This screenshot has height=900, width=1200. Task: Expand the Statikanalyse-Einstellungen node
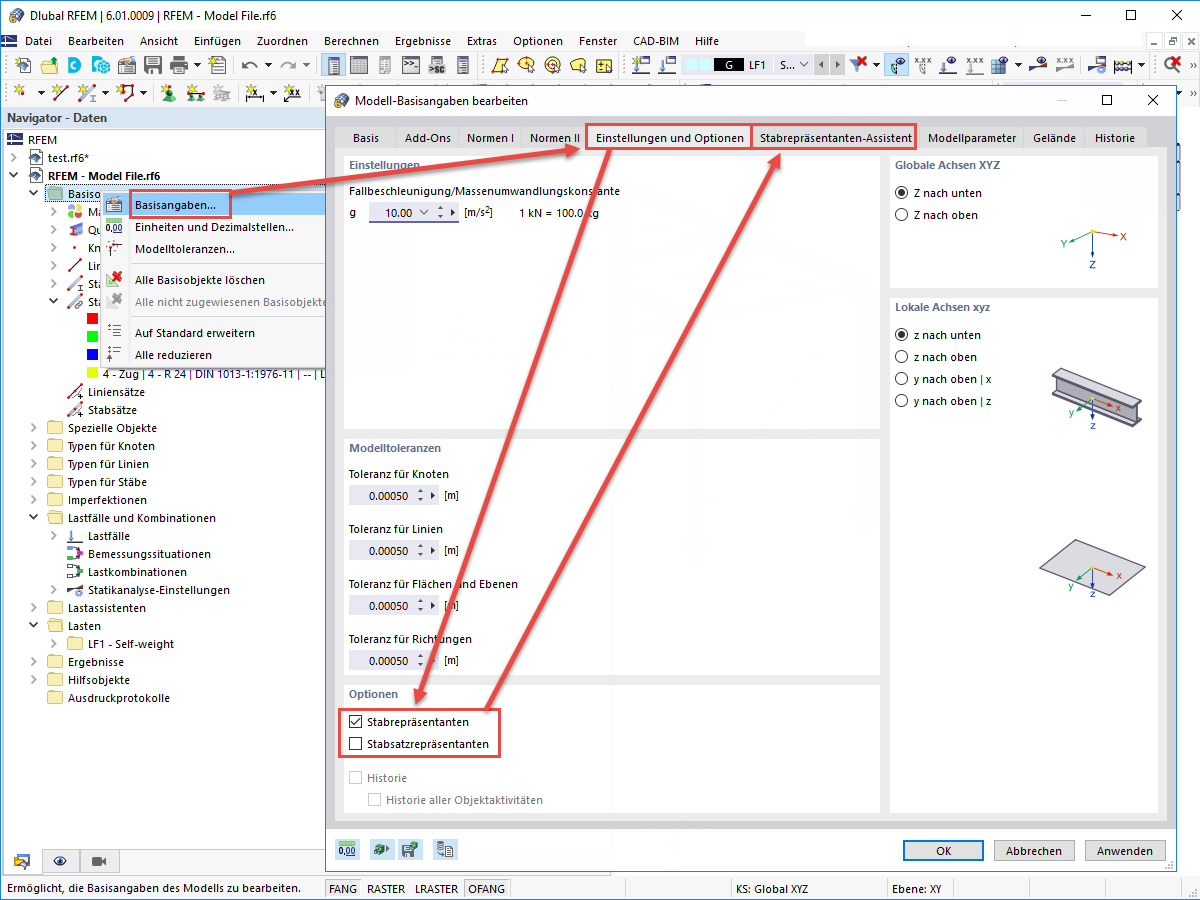[x=54, y=590]
